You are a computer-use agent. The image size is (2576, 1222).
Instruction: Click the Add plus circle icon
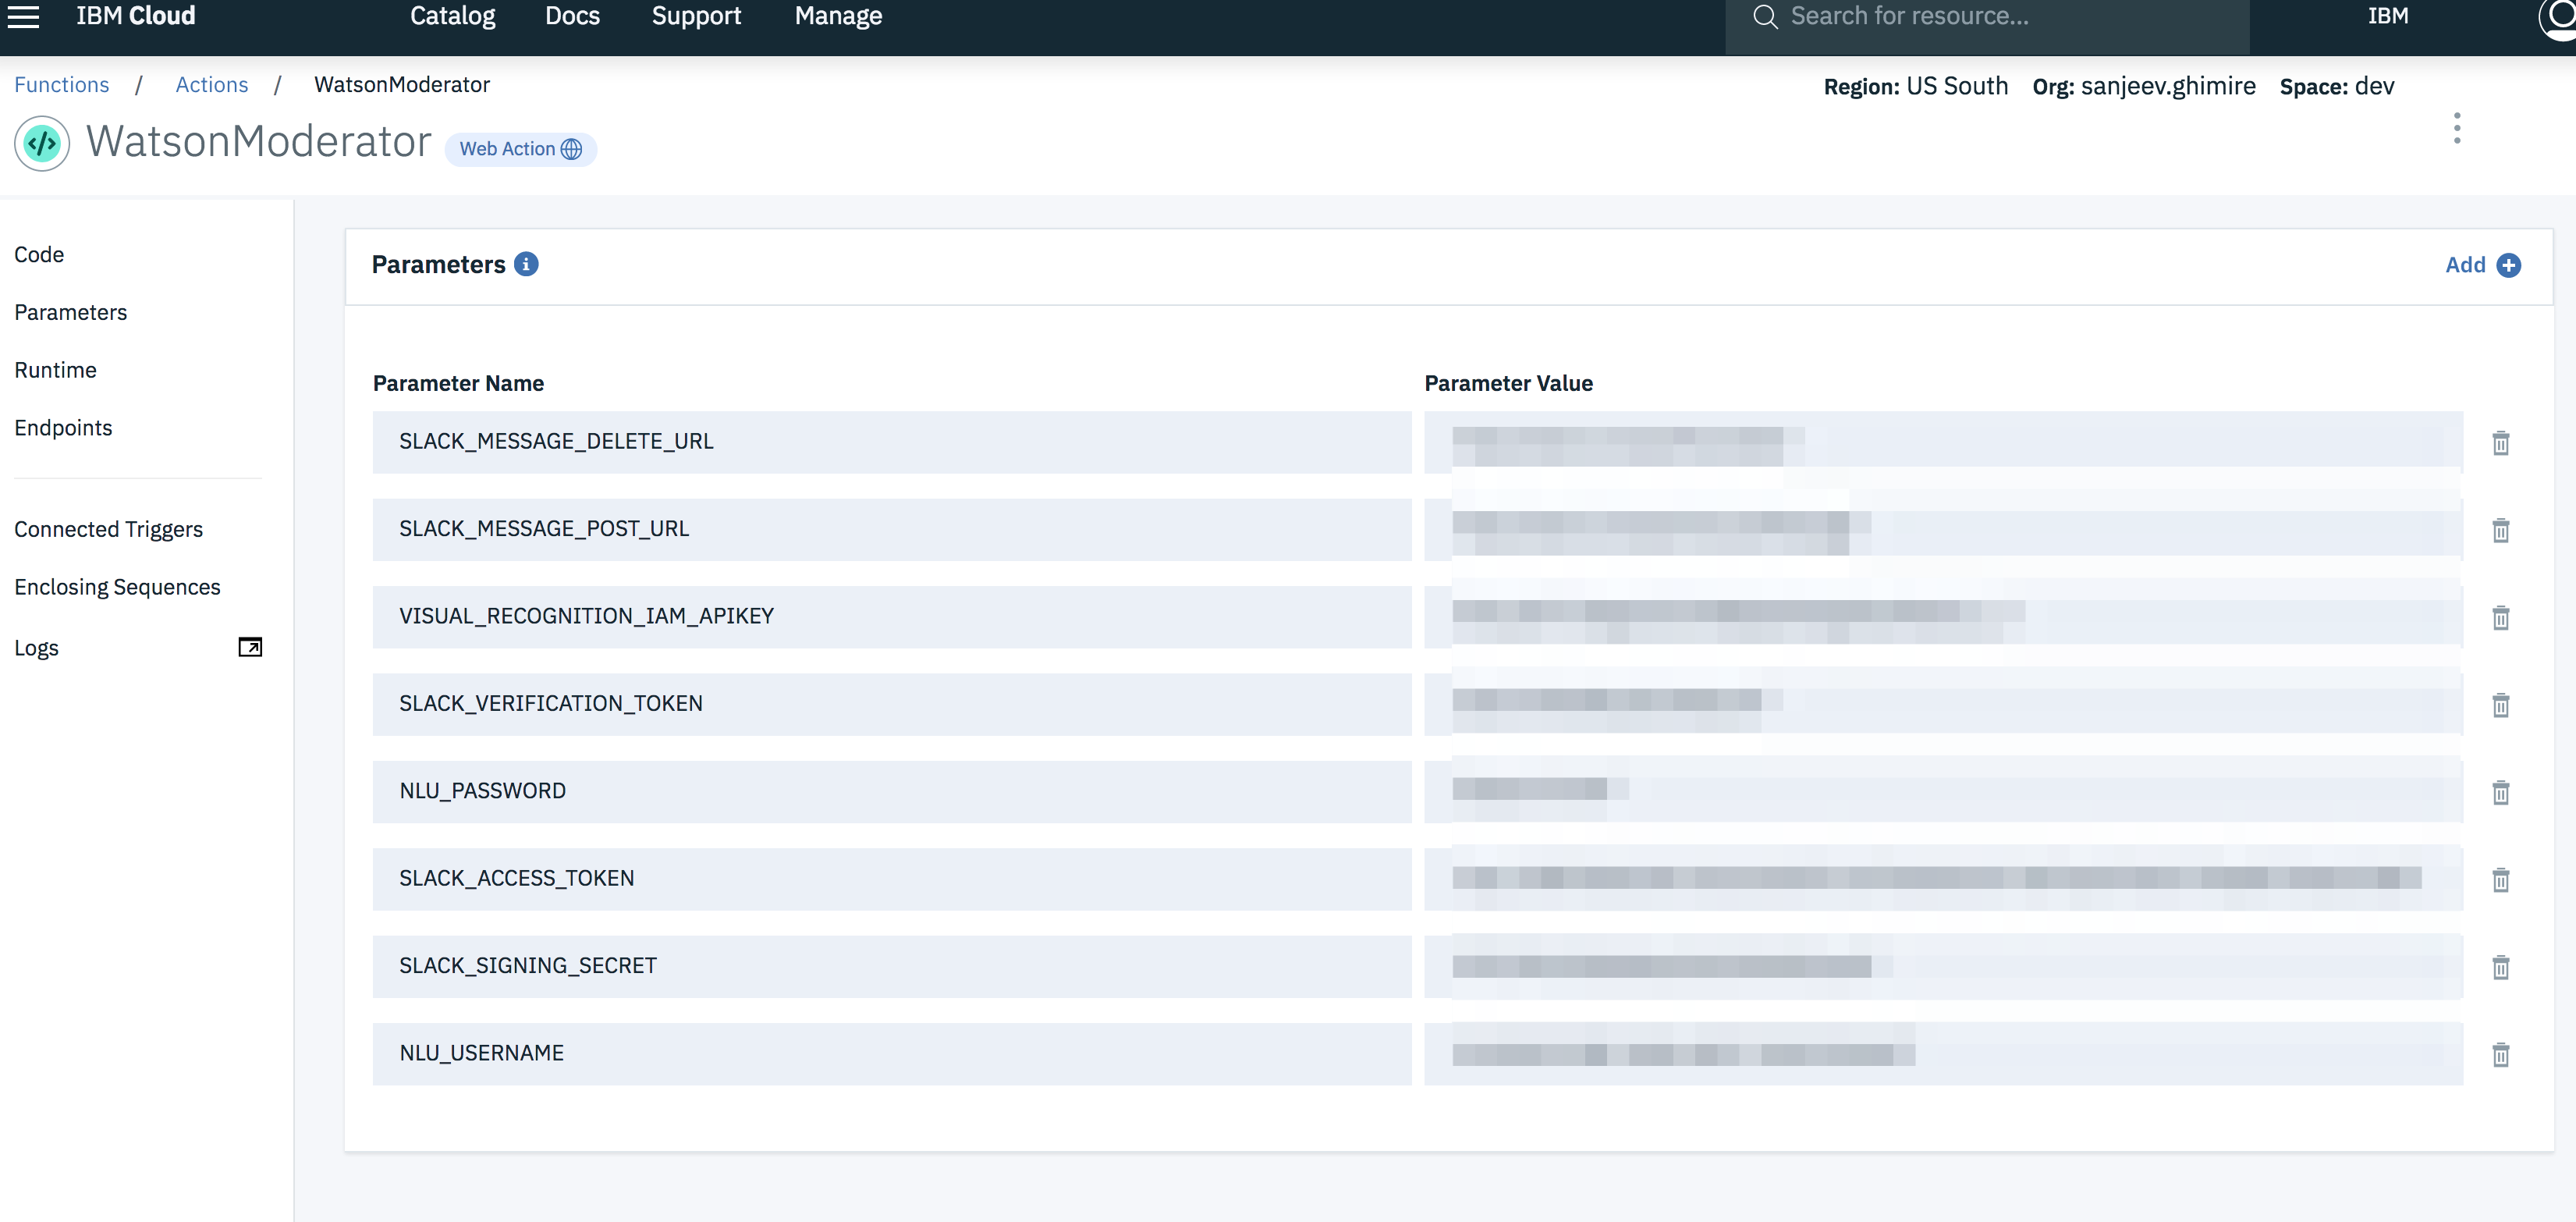pos(2508,265)
